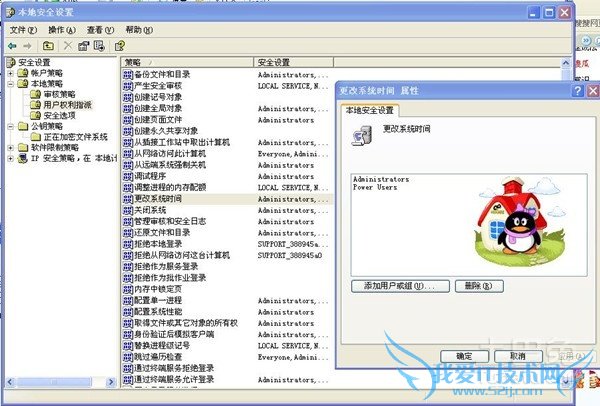
Task: Select the 备份文件和目录 policy row
Action: (x=227, y=75)
